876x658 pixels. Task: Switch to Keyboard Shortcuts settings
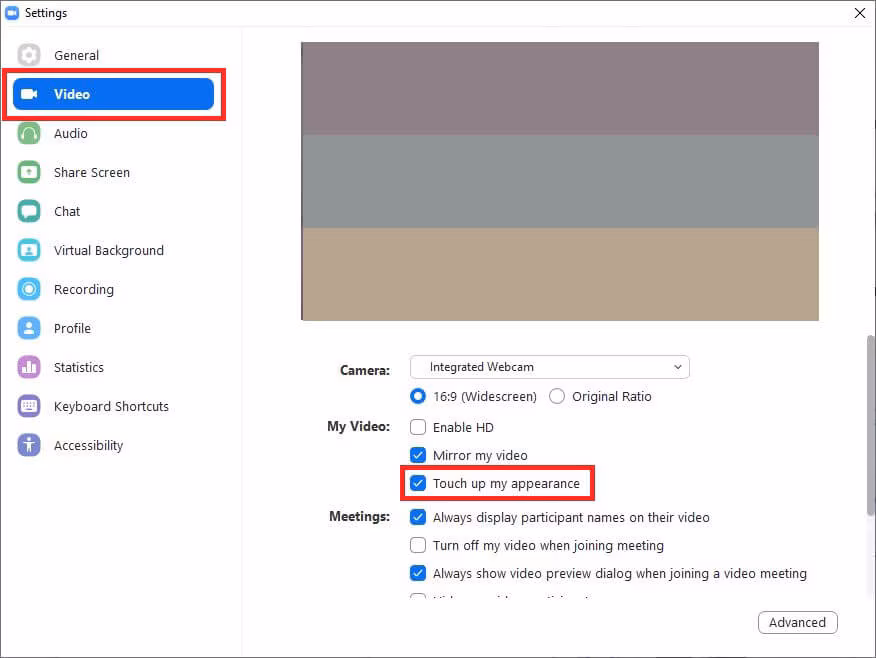111,406
